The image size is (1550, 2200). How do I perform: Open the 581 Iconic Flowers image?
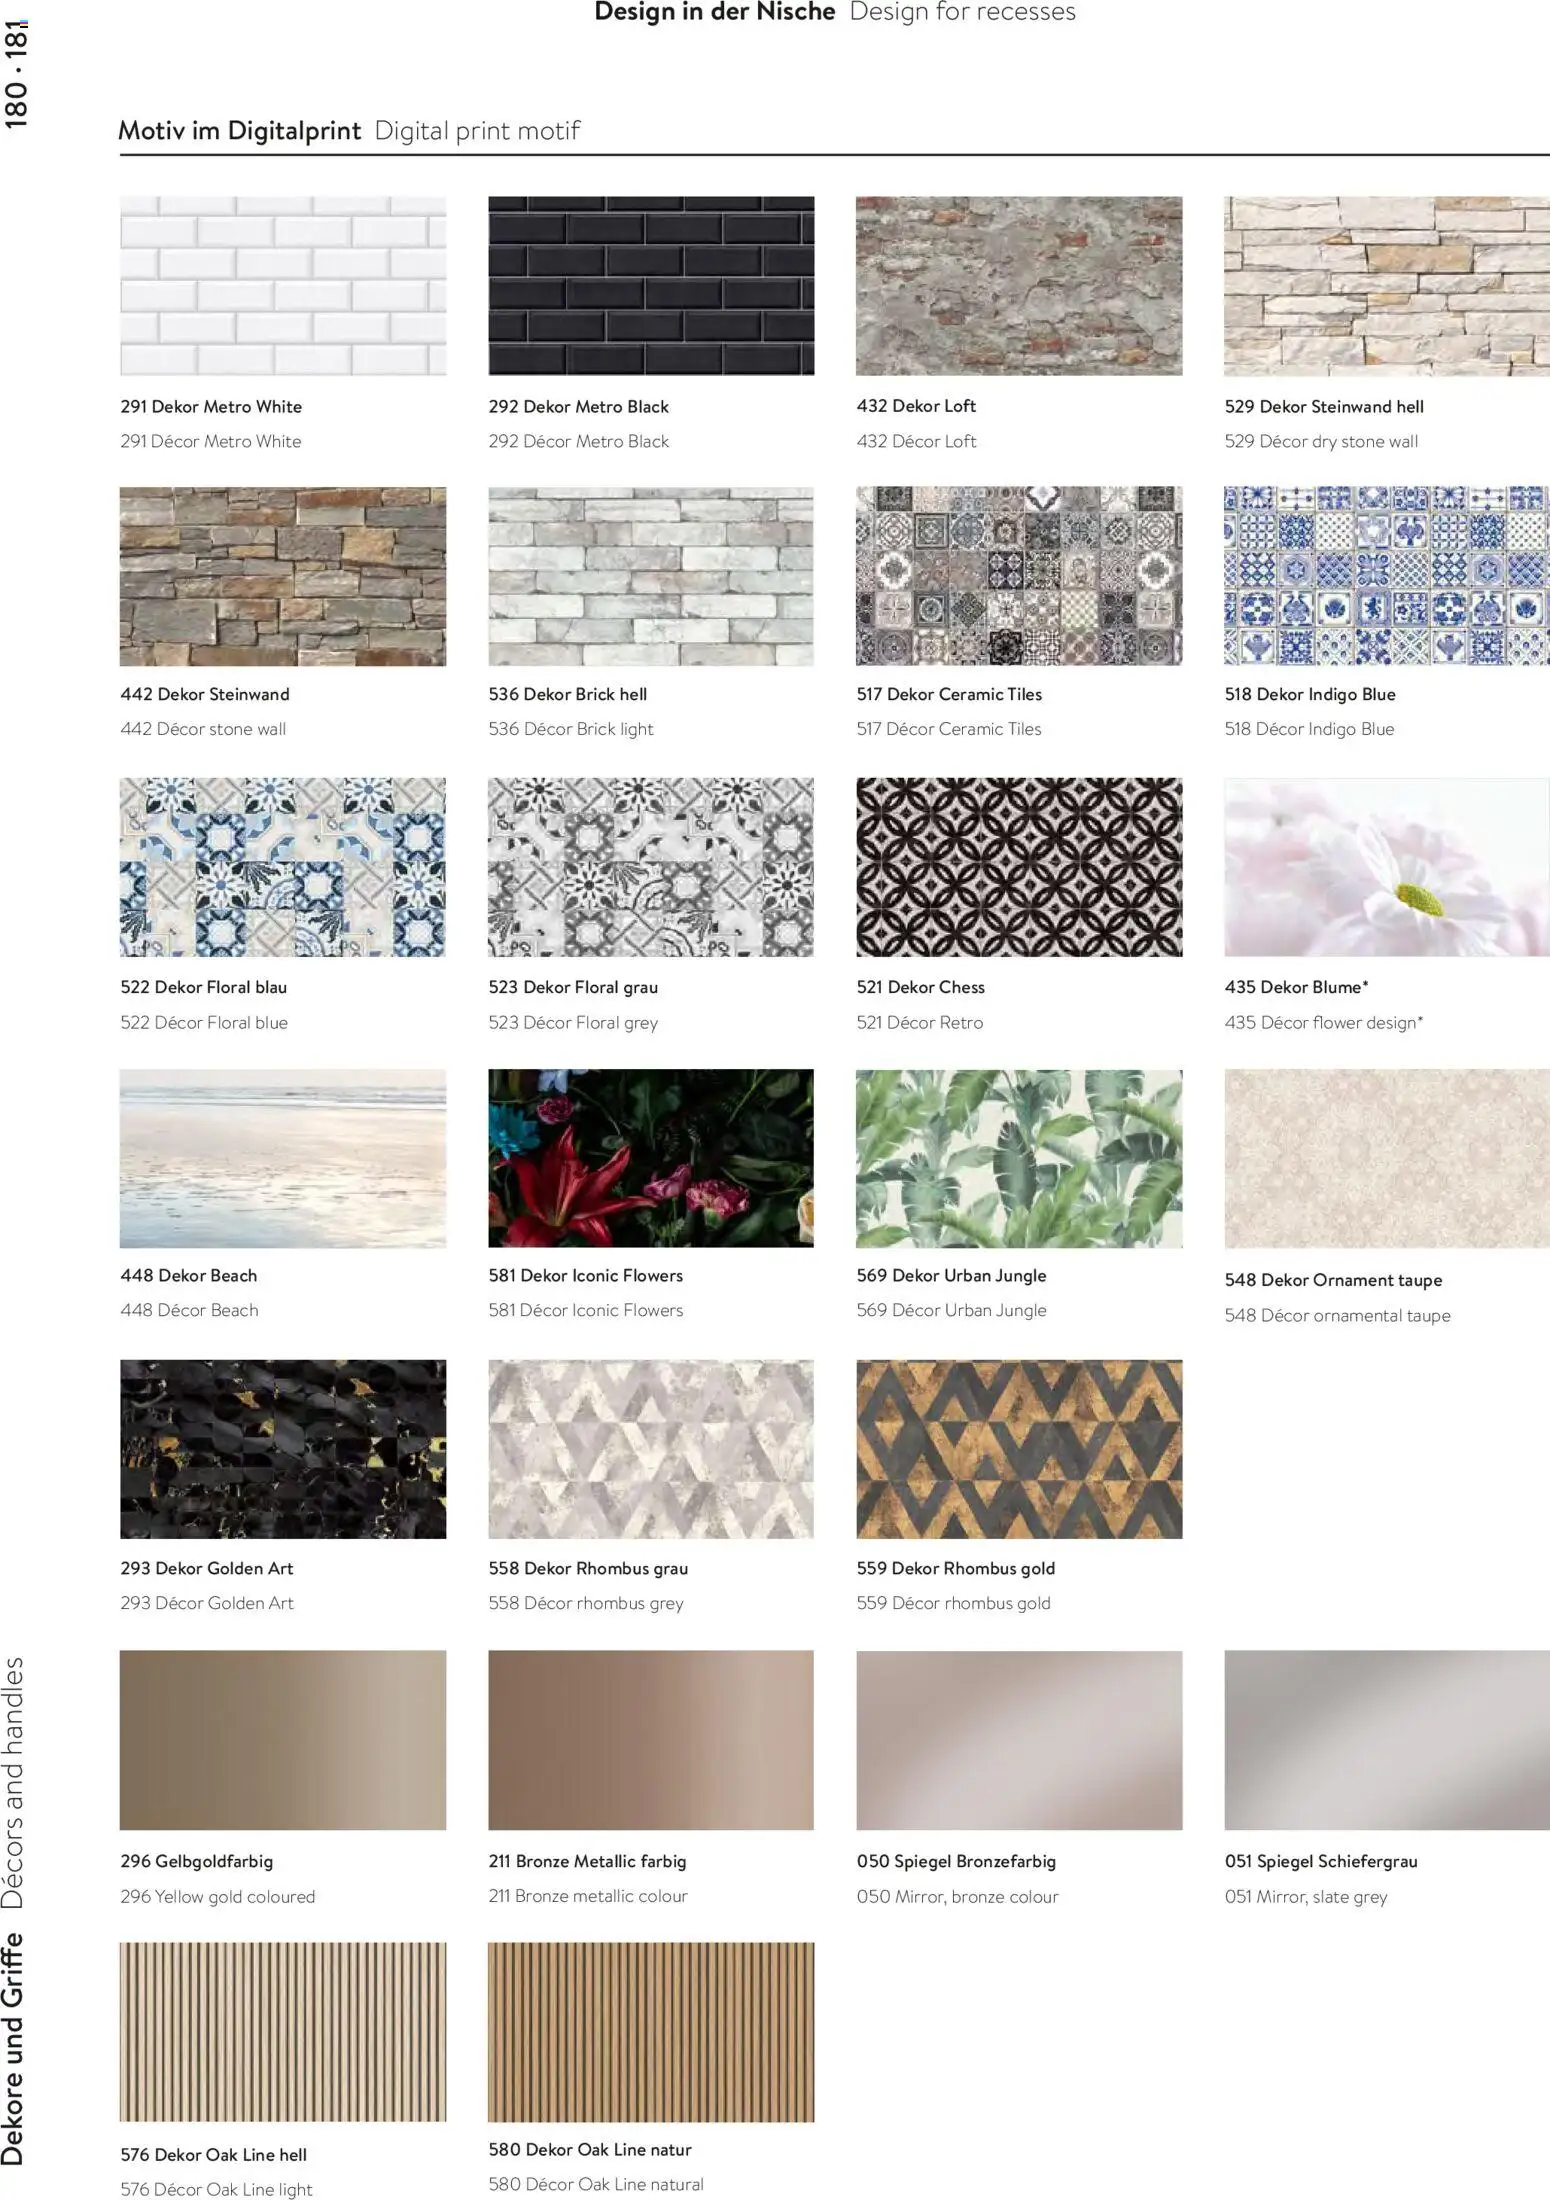pyautogui.click(x=651, y=1158)
